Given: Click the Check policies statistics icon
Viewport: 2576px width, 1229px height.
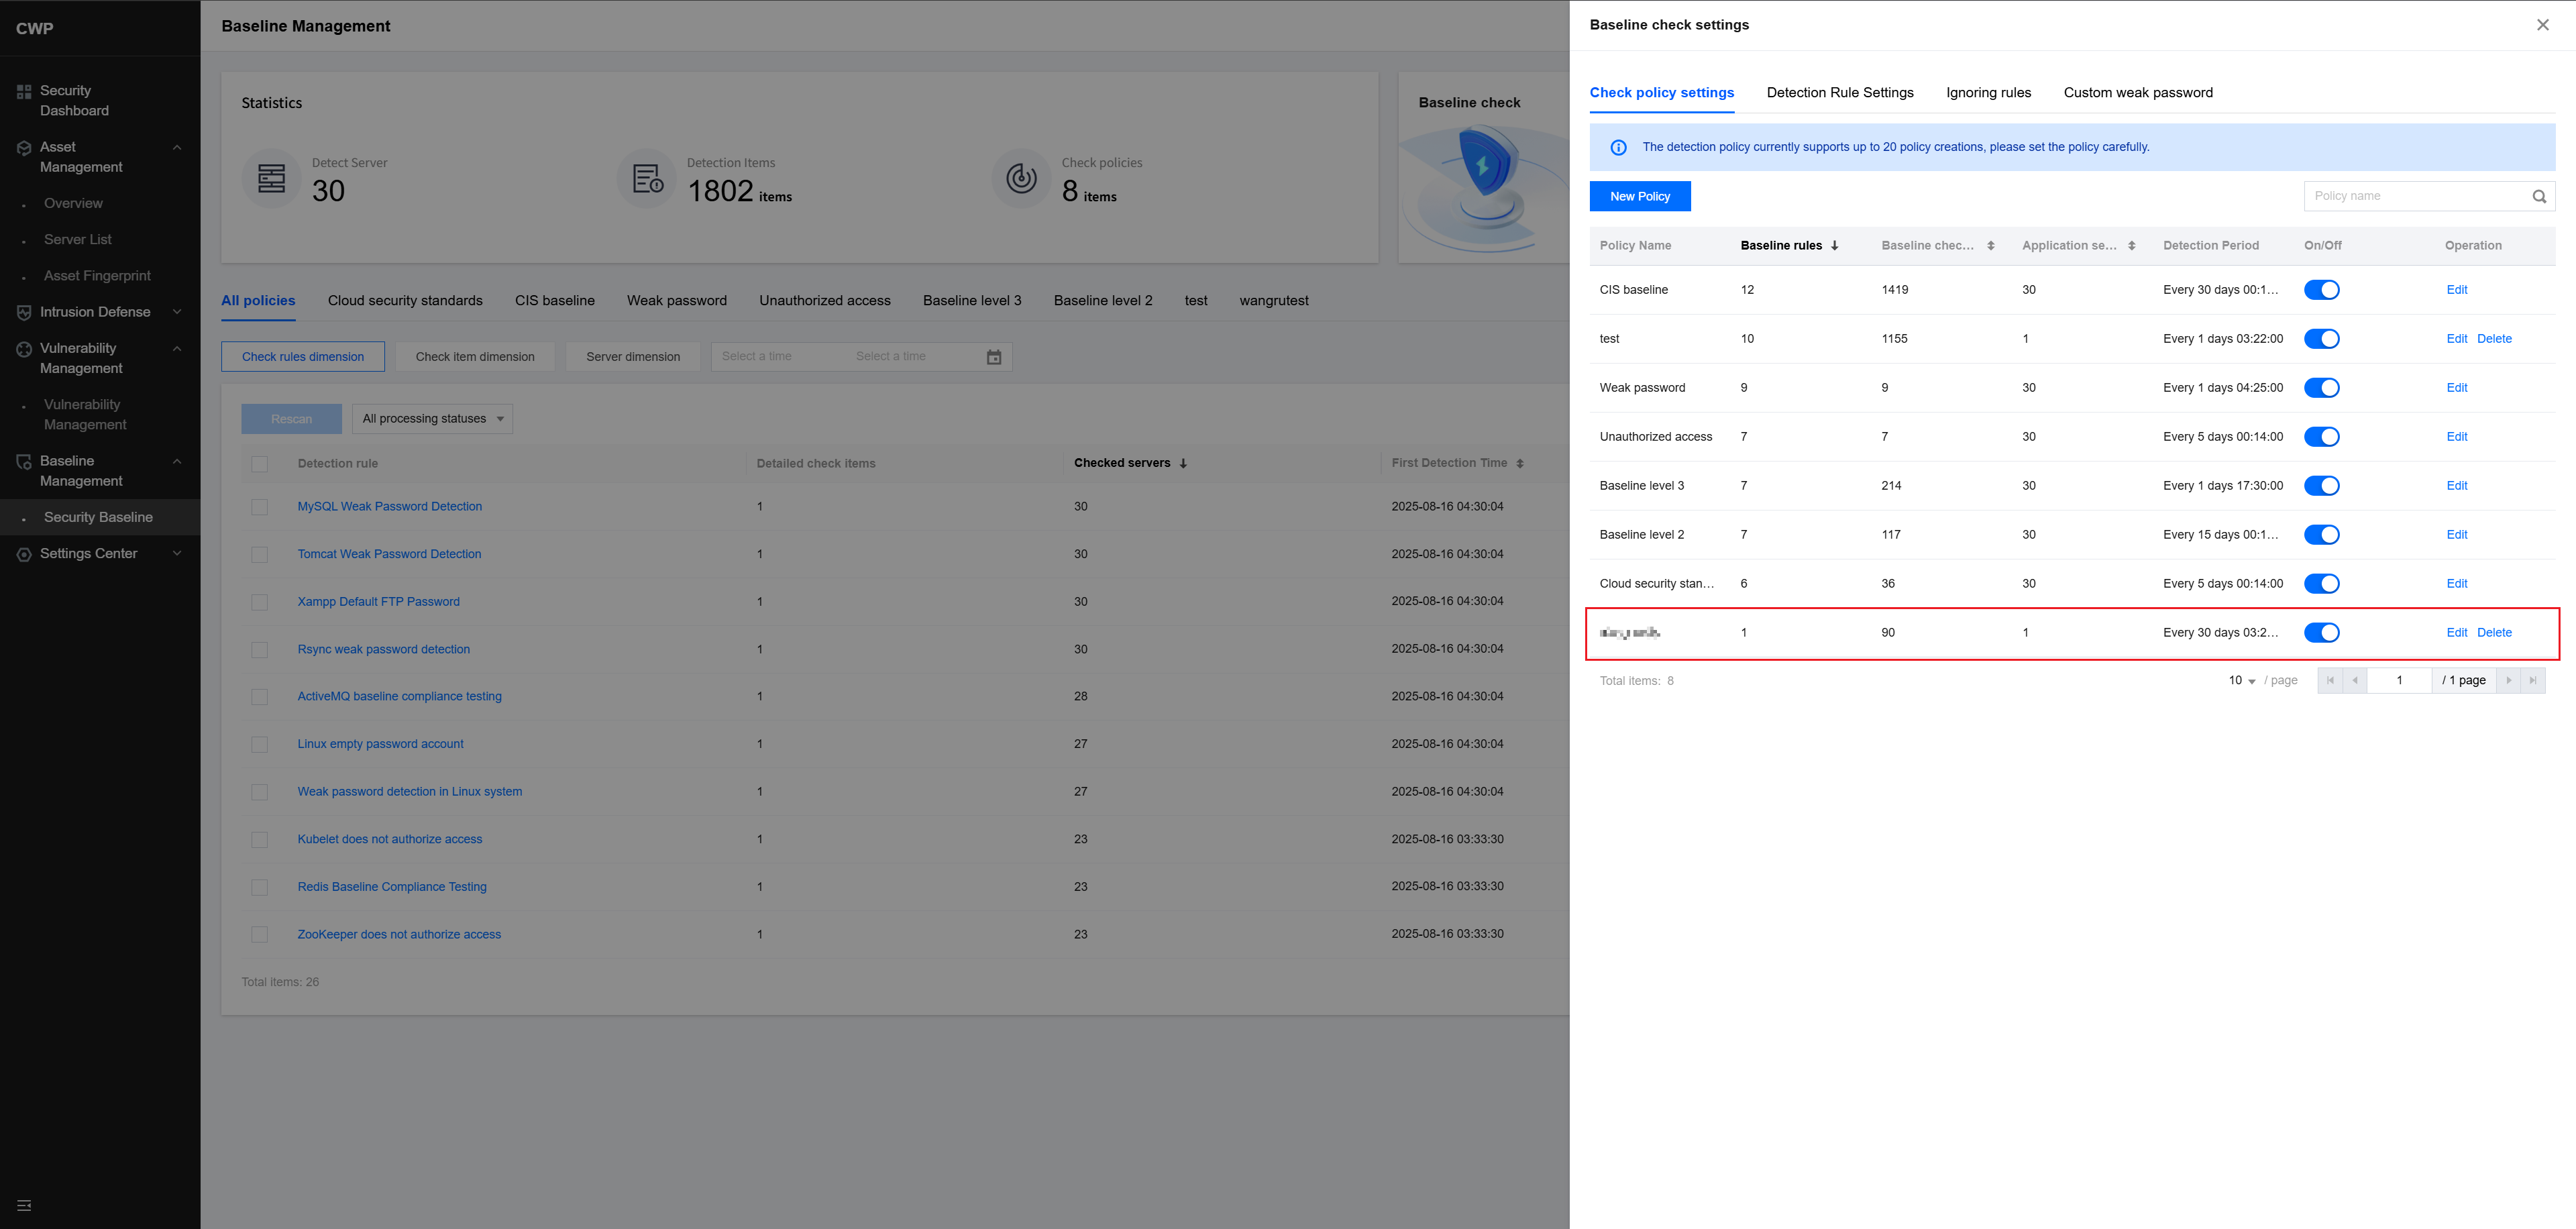Looking at the screenshot, I should click(1021, 179).
